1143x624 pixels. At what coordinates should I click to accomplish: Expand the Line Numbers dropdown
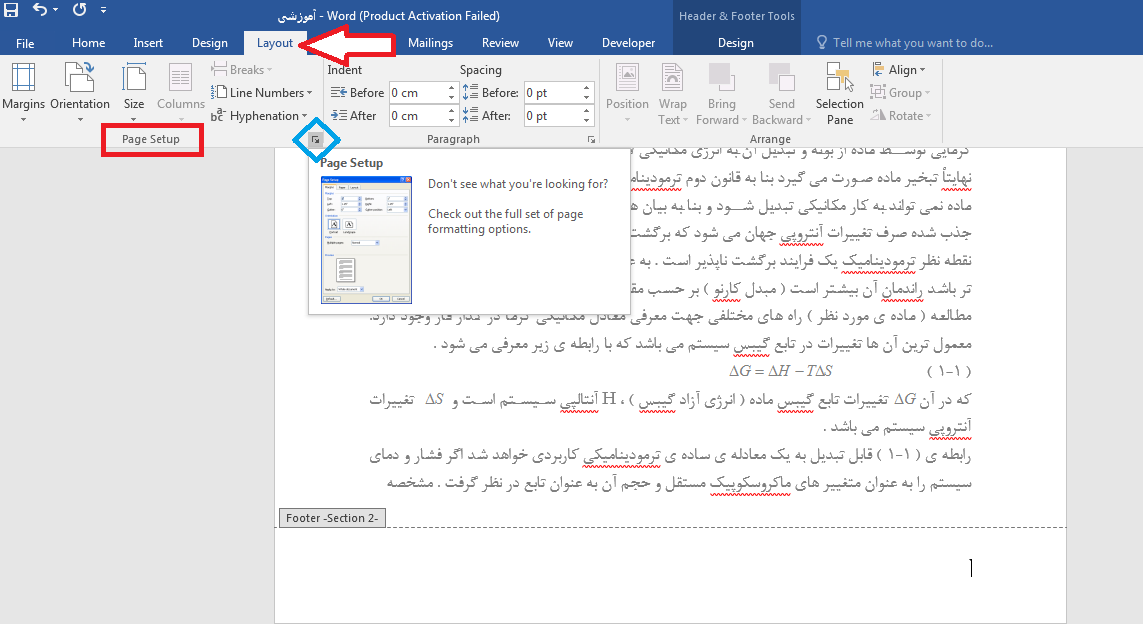point(263,93)
